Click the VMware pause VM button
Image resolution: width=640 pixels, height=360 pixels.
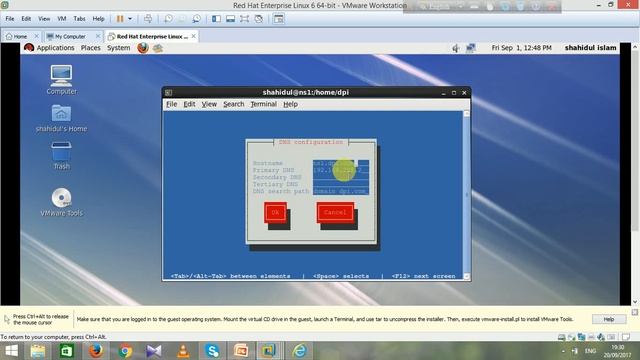(120, 19)
